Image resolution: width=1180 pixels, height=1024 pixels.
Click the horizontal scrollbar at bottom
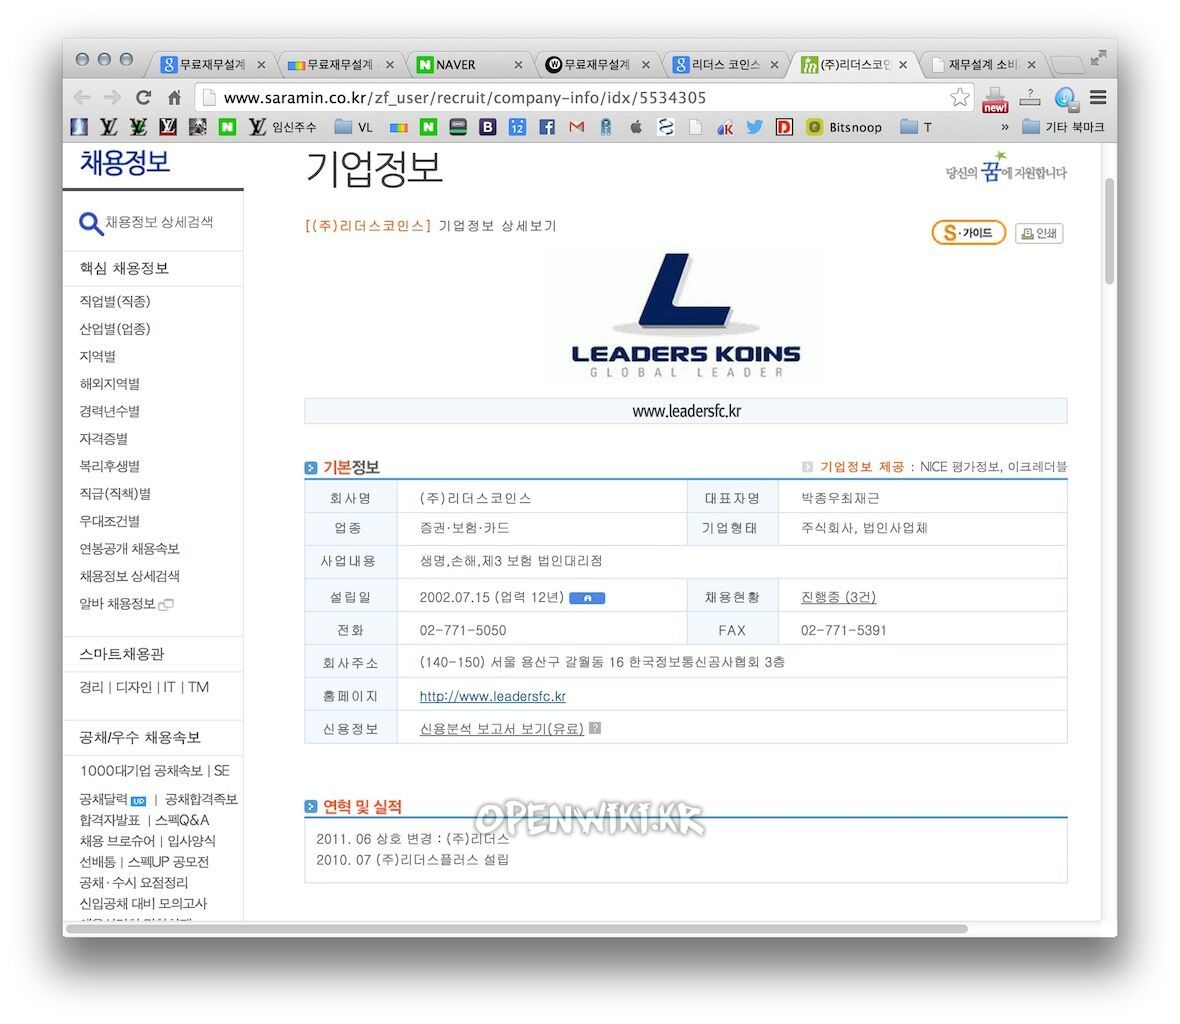coord(516,929)
